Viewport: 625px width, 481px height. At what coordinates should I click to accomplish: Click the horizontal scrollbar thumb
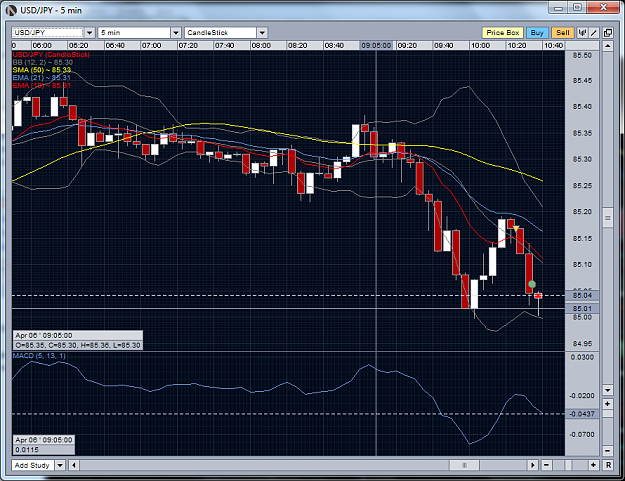[x=464, y=465]
